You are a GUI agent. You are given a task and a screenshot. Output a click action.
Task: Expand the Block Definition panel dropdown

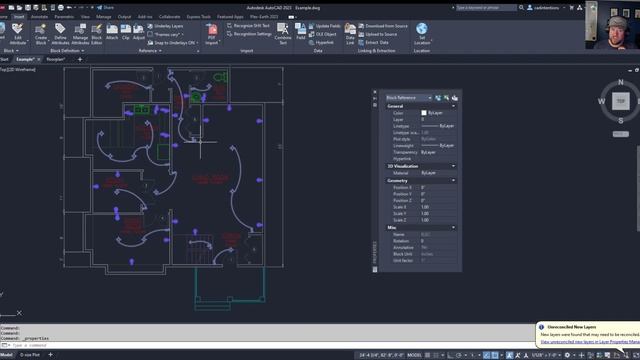click(x=67, y=51)
